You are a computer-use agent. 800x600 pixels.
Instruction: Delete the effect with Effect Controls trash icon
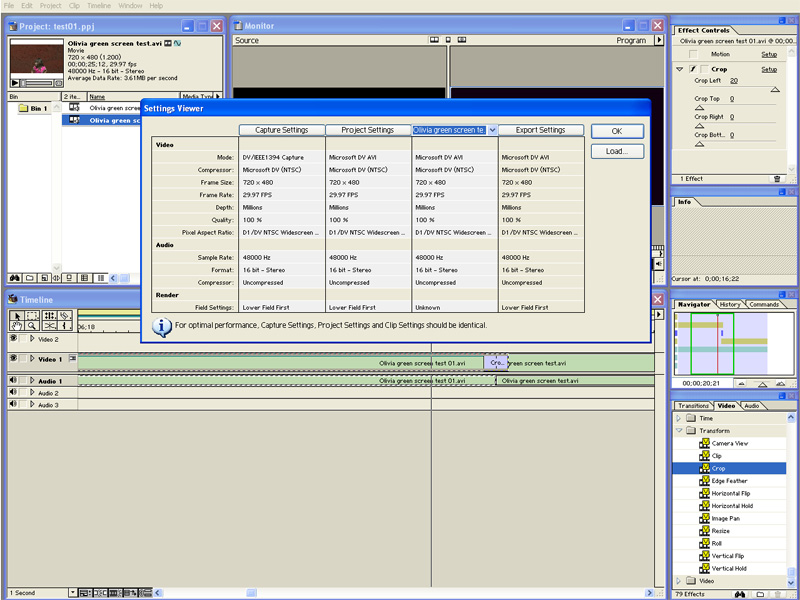pos(777,179)
